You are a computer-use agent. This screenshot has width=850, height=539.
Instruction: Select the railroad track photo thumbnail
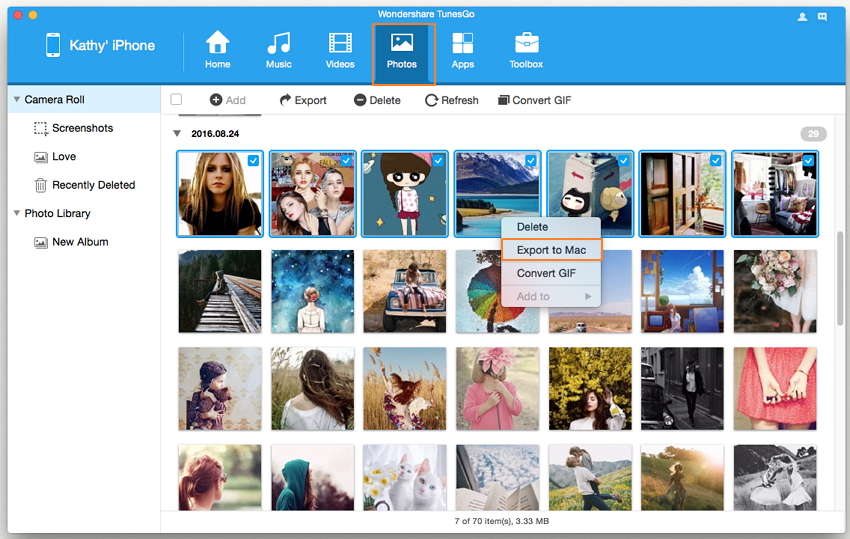pos(220,291)
